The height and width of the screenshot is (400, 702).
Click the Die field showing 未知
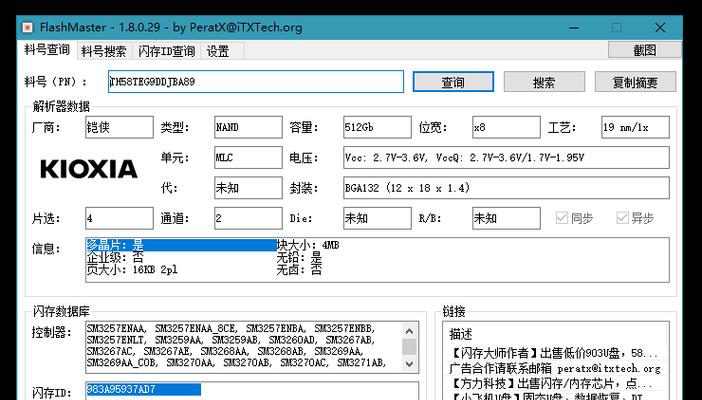tap(377, 218)
